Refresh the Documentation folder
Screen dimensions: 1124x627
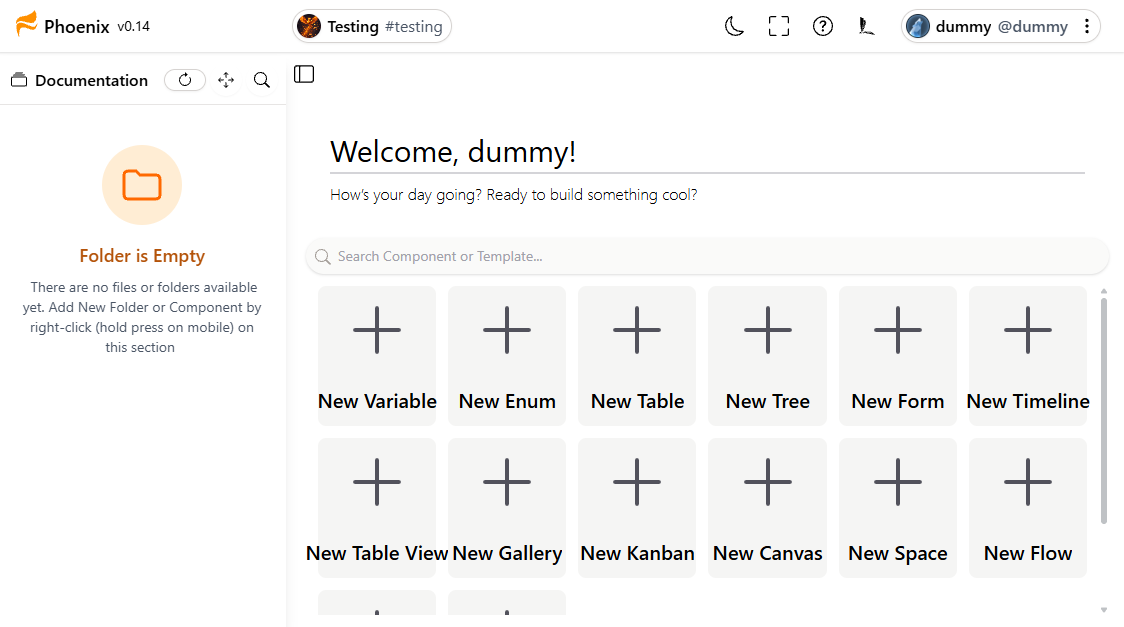[x=185, y=80]
